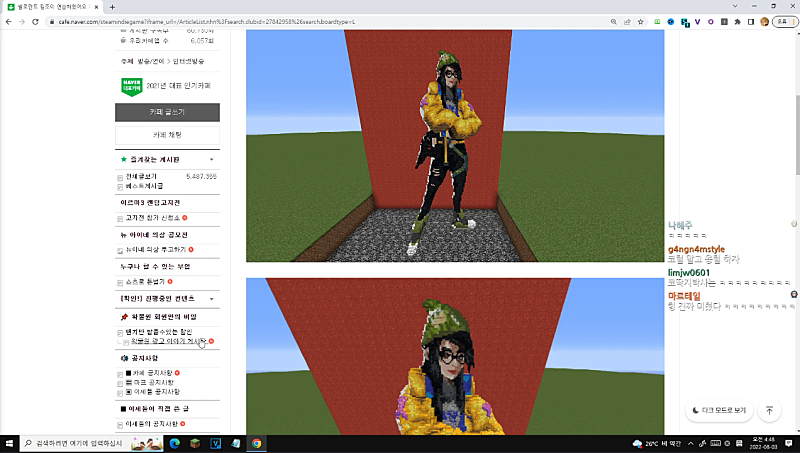This screenshot has width=800, height=453.
Task: Click chat username 나혜주
Action: pyautogui.click(x=680, y=225)
